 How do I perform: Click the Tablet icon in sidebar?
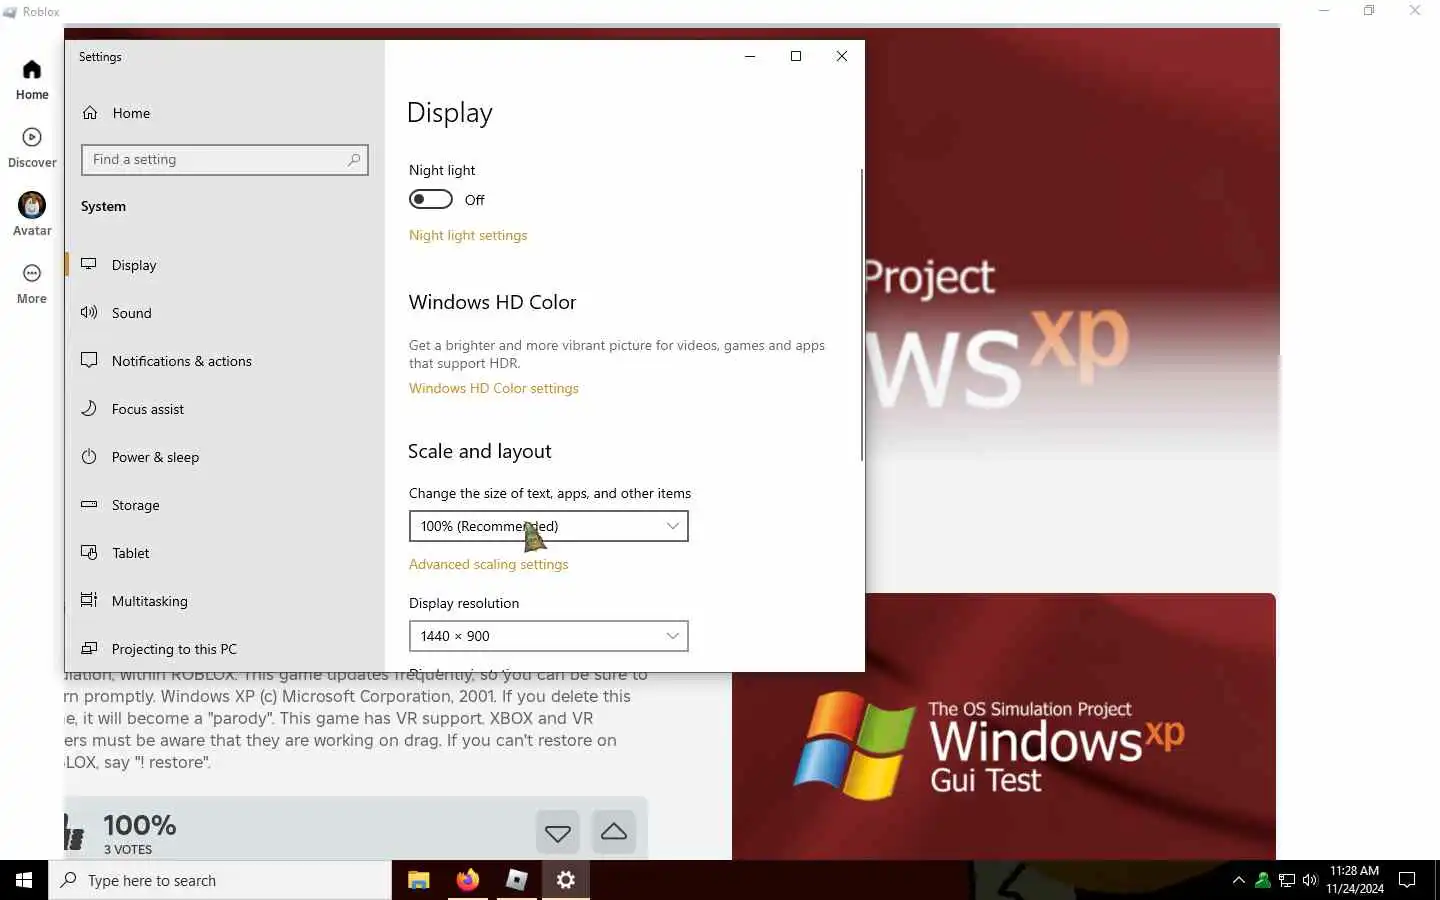(x=89, y=552)
